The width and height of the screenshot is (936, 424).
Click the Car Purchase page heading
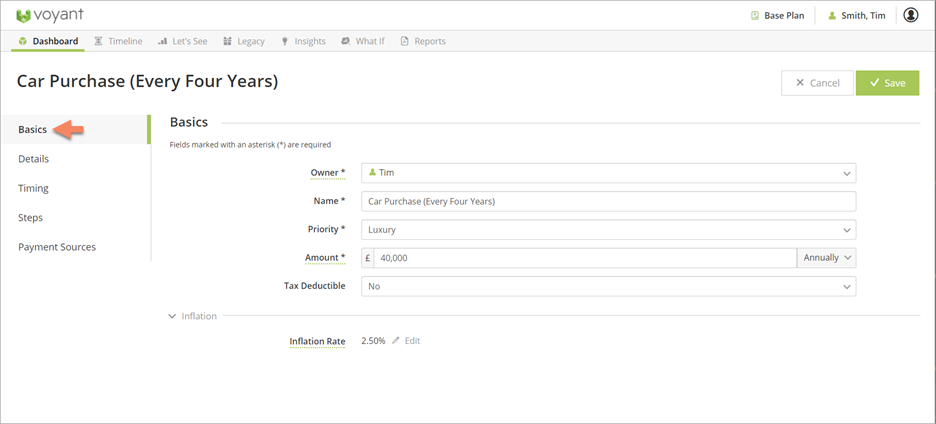(147, 82)
